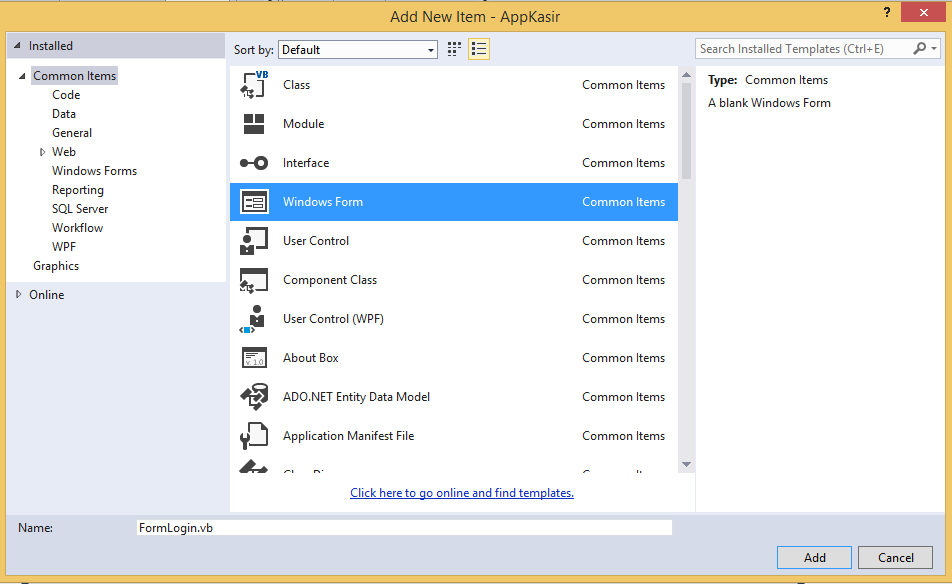Click the template list scroll down arrow
This screenshot has width=952, height=584.
pyautogui.click(x=687, y=464)
